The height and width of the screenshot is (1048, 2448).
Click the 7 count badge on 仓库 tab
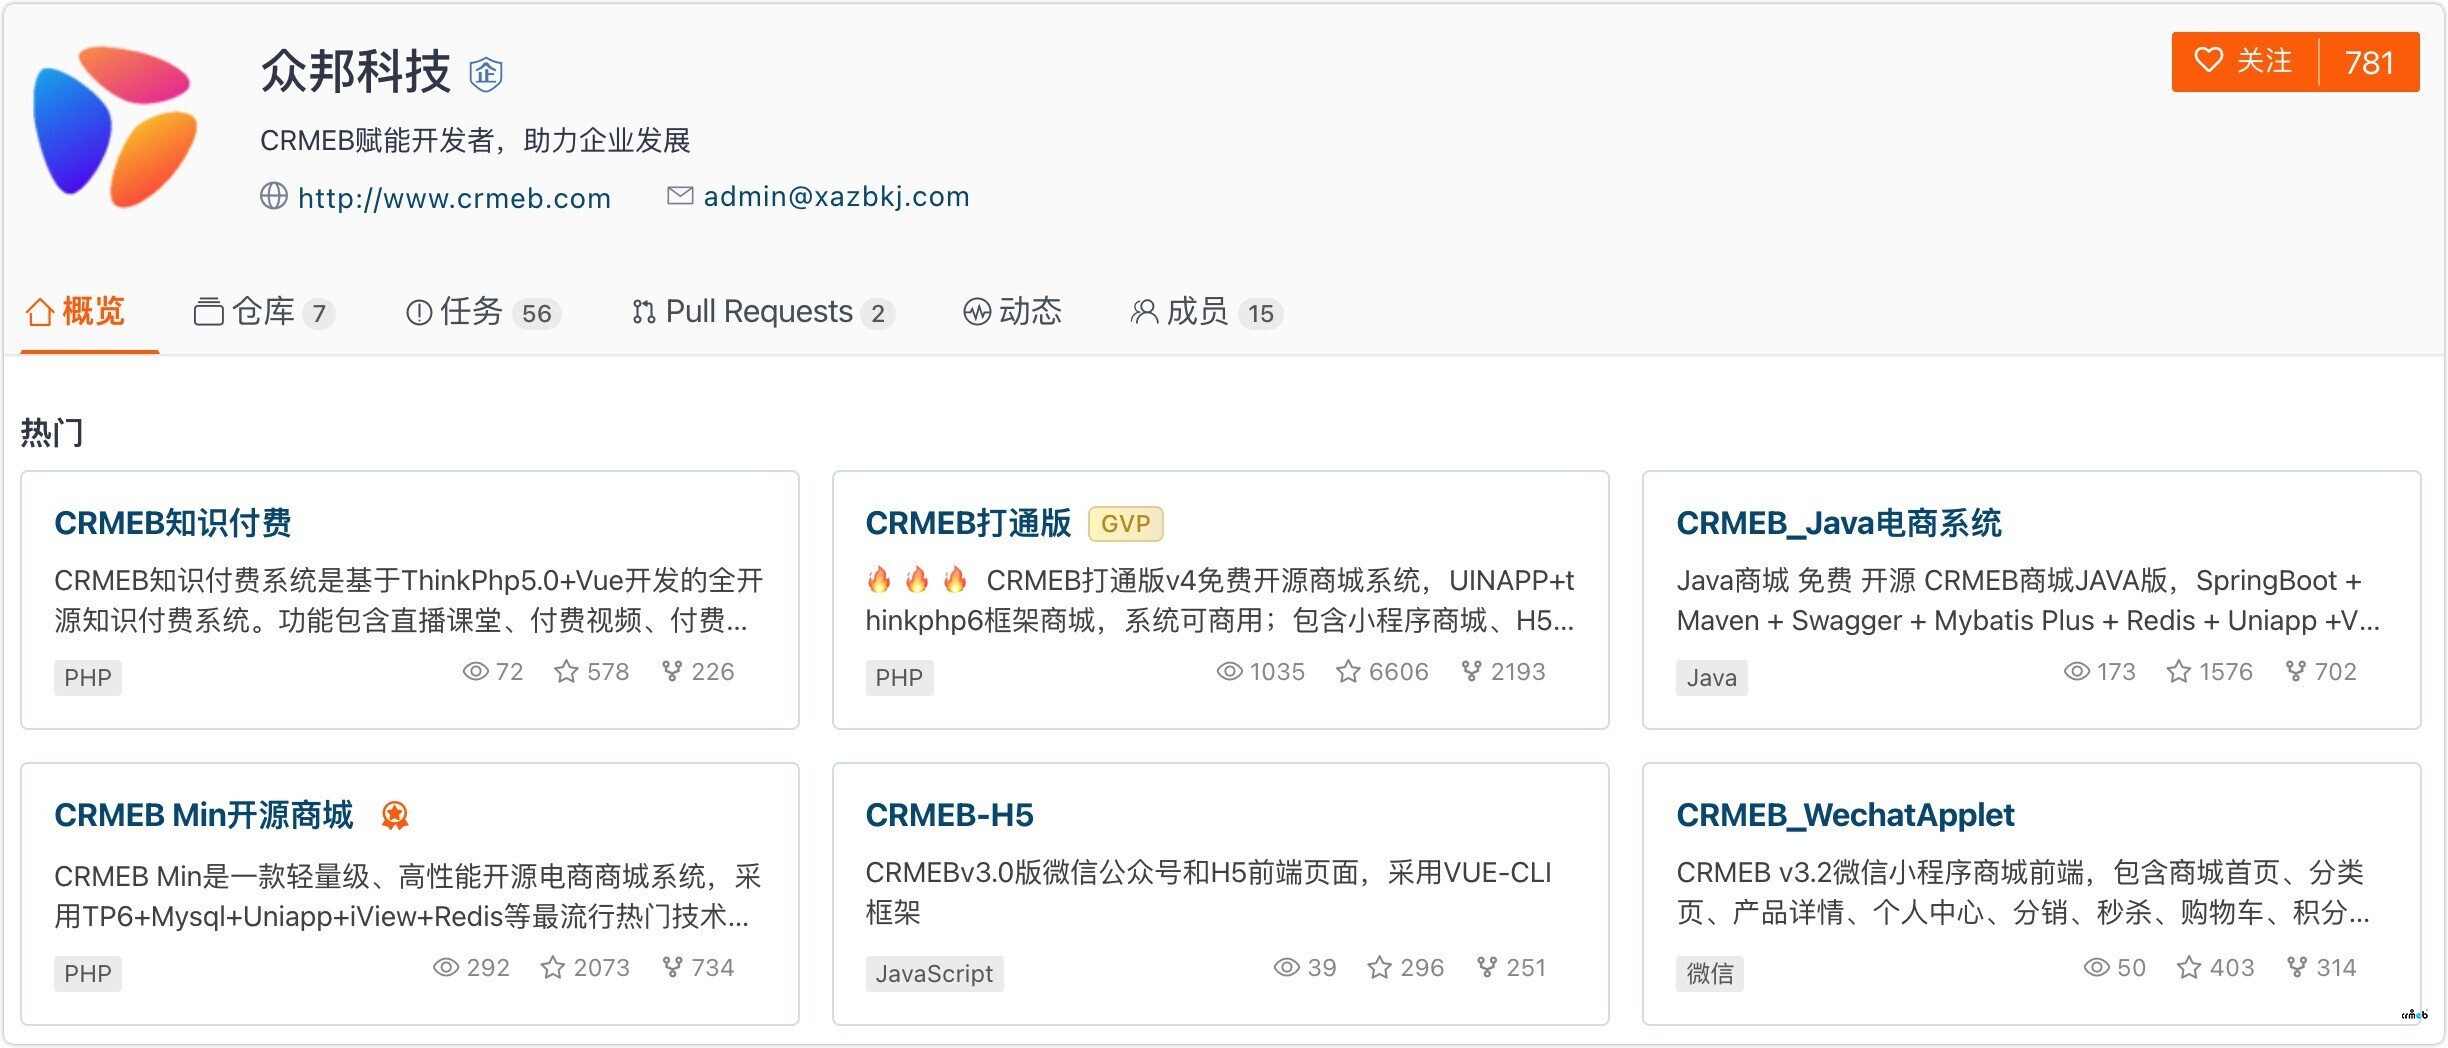[319, 314]
